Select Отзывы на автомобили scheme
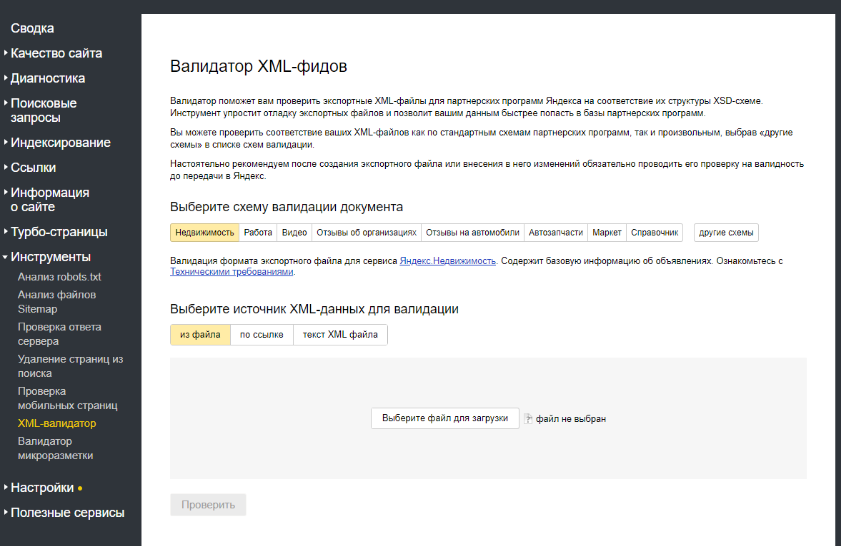Viewport: 841px width, 546px height. point(473,232)
